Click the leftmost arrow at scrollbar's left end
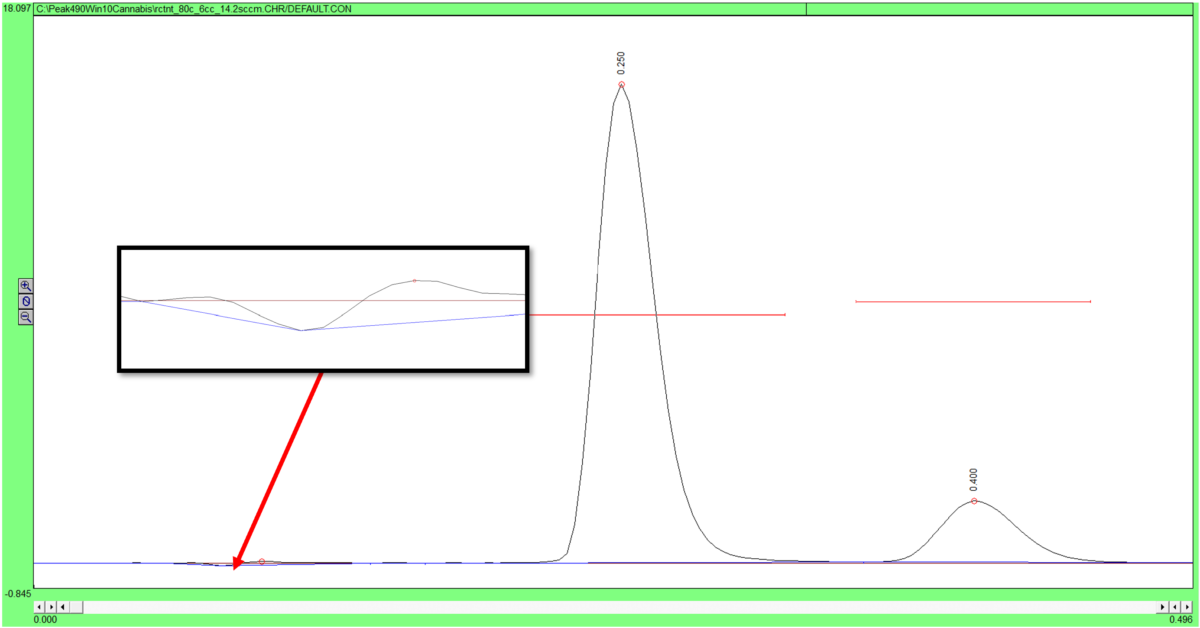This screenshot has height=628, width=1200. (39, 607)
